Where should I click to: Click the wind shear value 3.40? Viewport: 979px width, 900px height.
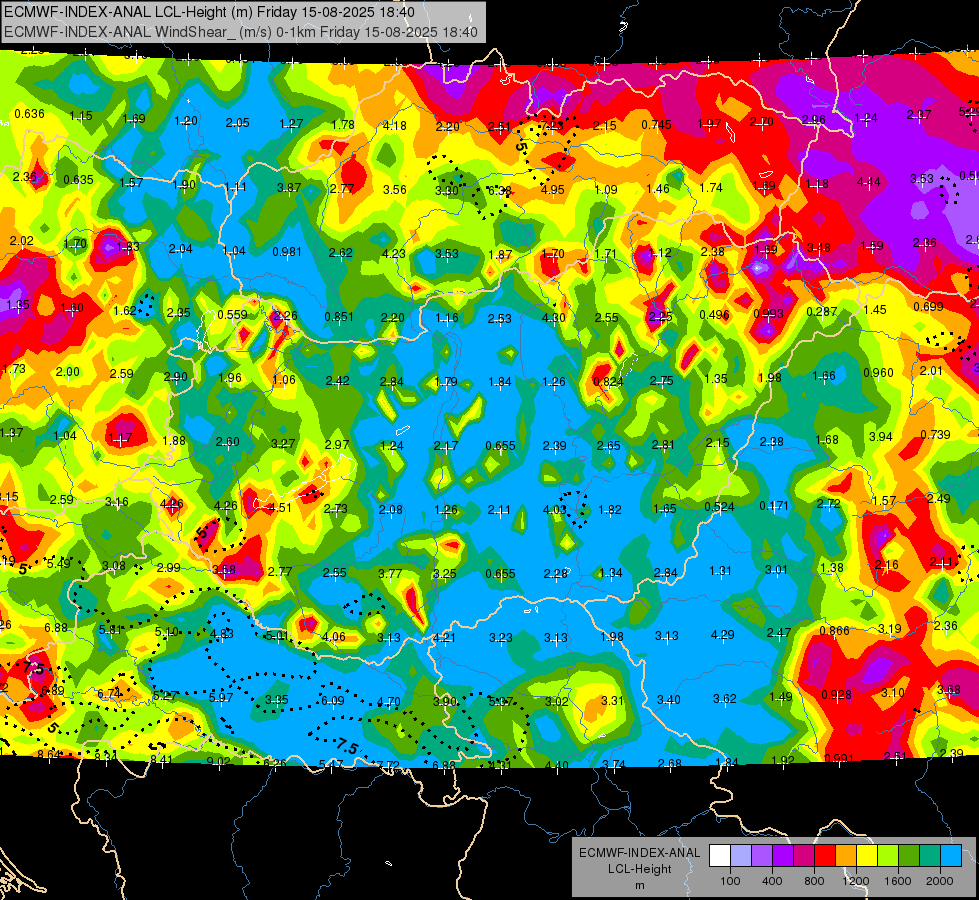click(x=668, y=700)
